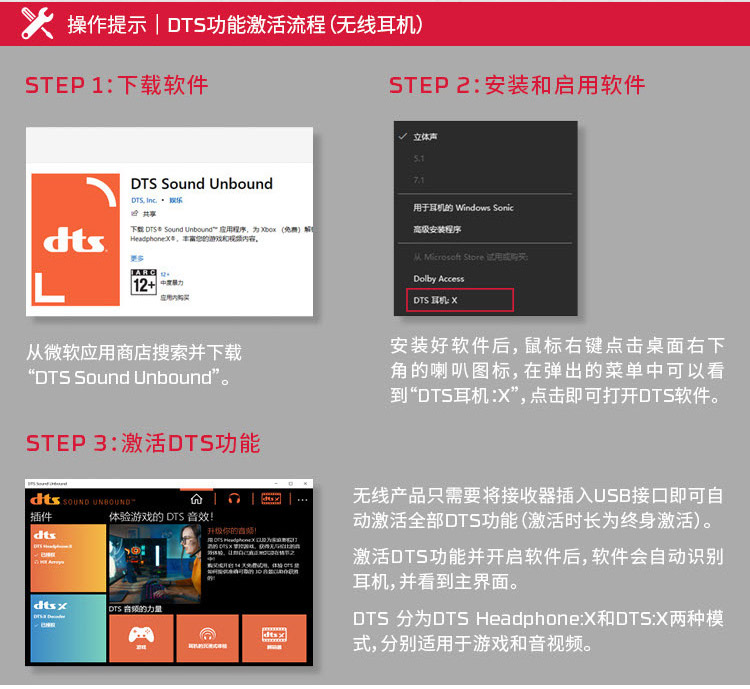Click the 插件 heading in DTS app

click(x=41, y=517)
